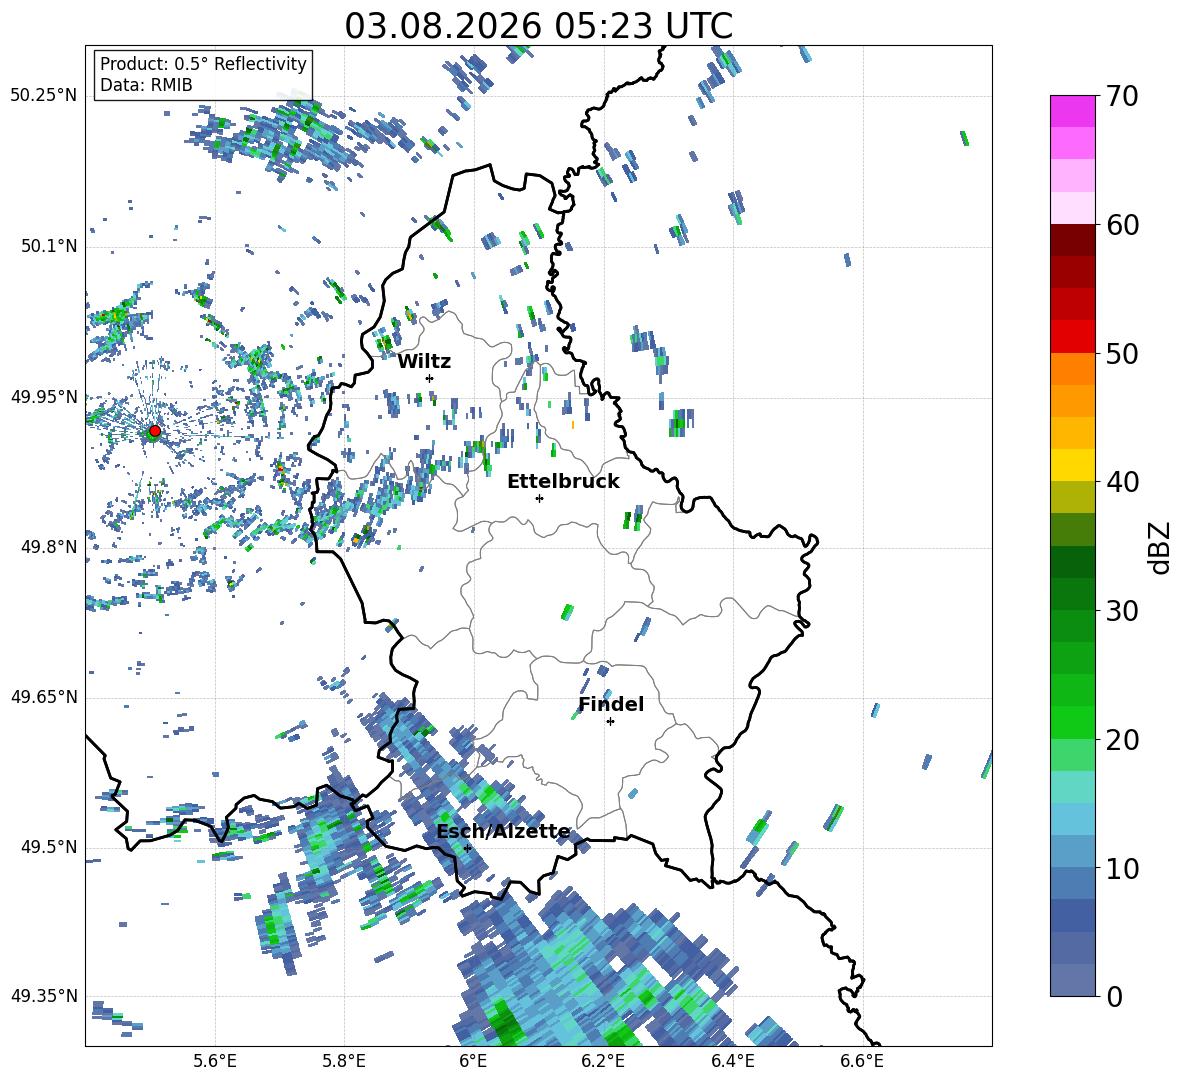Click the Ettelbruck station cross marker
Image resolution: width=1184 pixels, height=1081 pixels.
tap(539, 498)
